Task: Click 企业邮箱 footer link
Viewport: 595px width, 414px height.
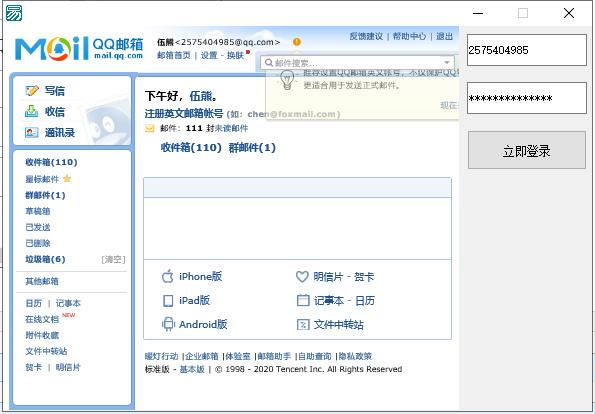Action: (201, 356)
